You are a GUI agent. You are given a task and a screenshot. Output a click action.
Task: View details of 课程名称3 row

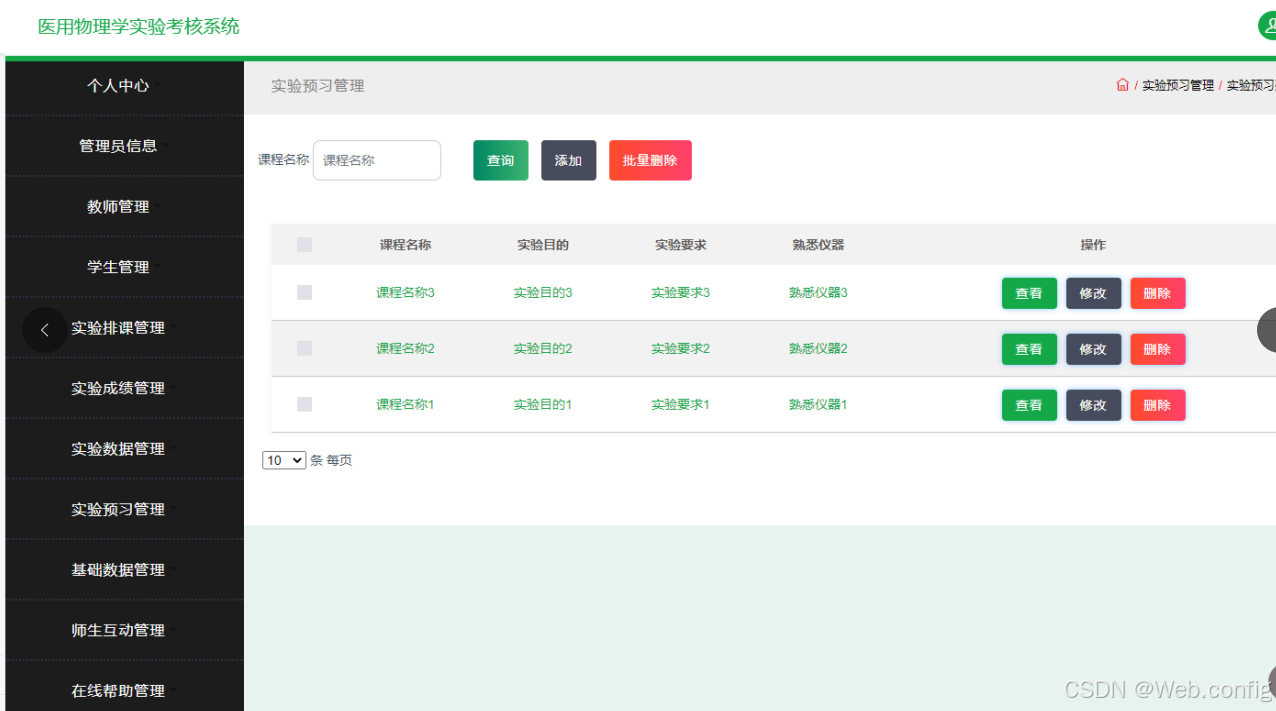1029,293
